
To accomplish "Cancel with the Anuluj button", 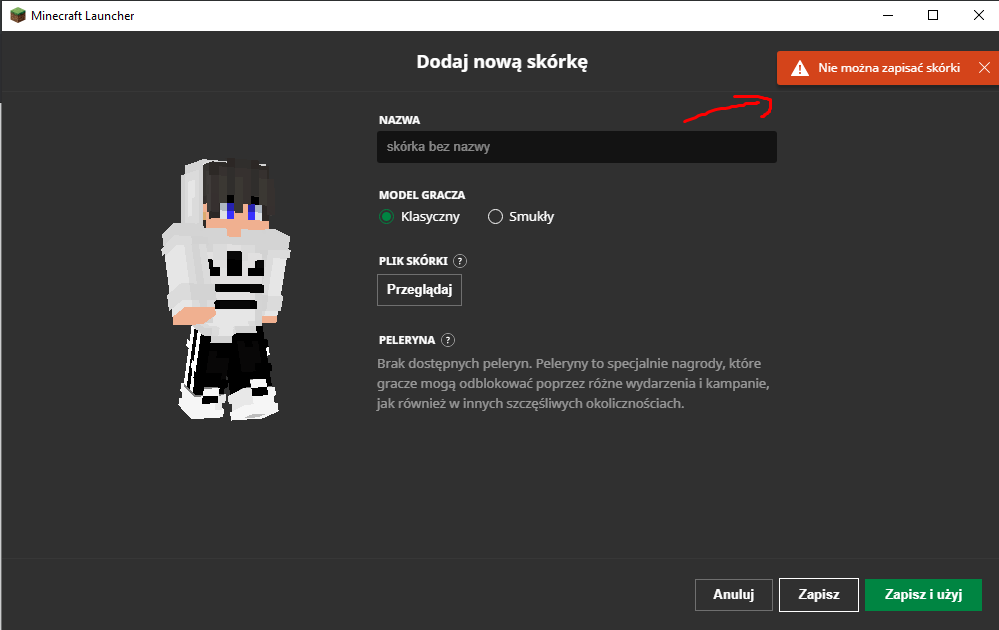I will click(733, 594).
